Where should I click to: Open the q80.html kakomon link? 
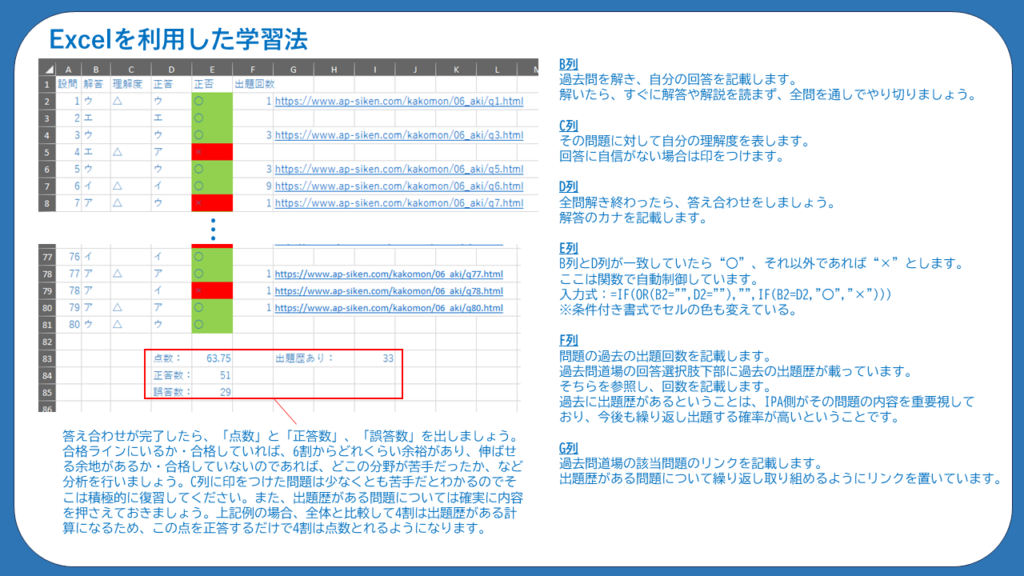click(x=389, y=307)
